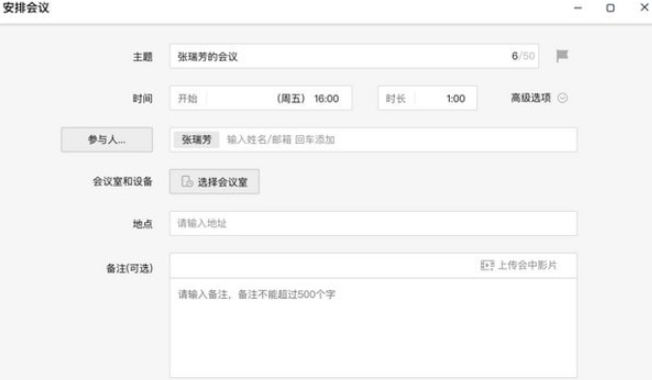The height and width of the screenshot is (380, 652).
Task: Open the 开始 start time selector
Action: pyautogui.click(x=260, y=98)
